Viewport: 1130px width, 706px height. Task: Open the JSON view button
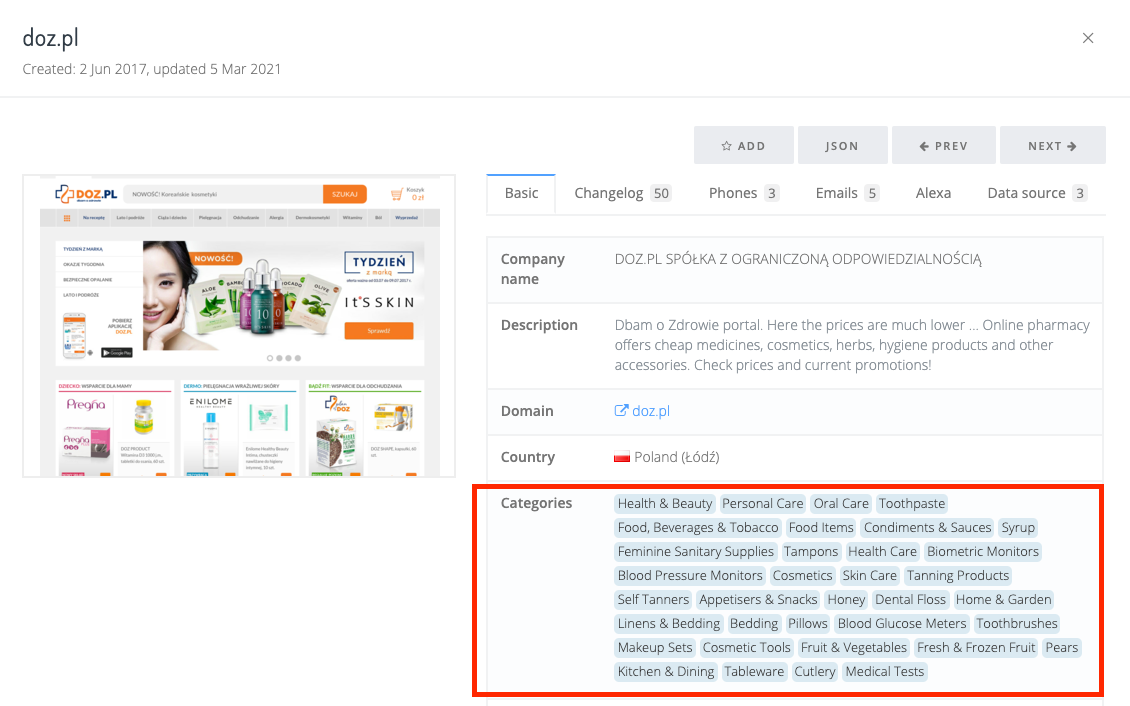[842, 146]
